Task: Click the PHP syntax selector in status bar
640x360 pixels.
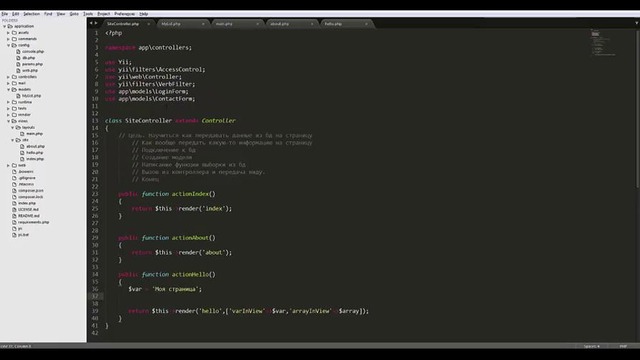Action: click(x=623, y=346)
